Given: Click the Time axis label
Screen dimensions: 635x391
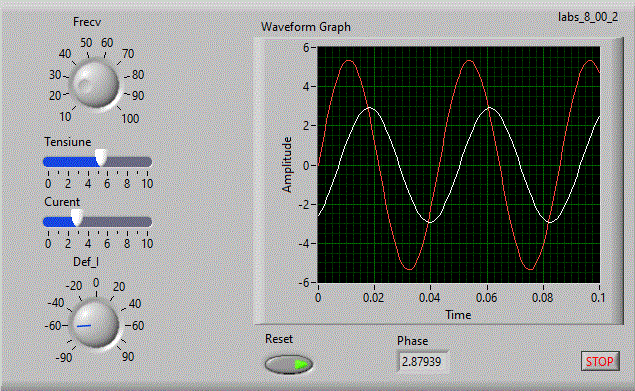Looking at the screenshot, I should pos(458,315).
